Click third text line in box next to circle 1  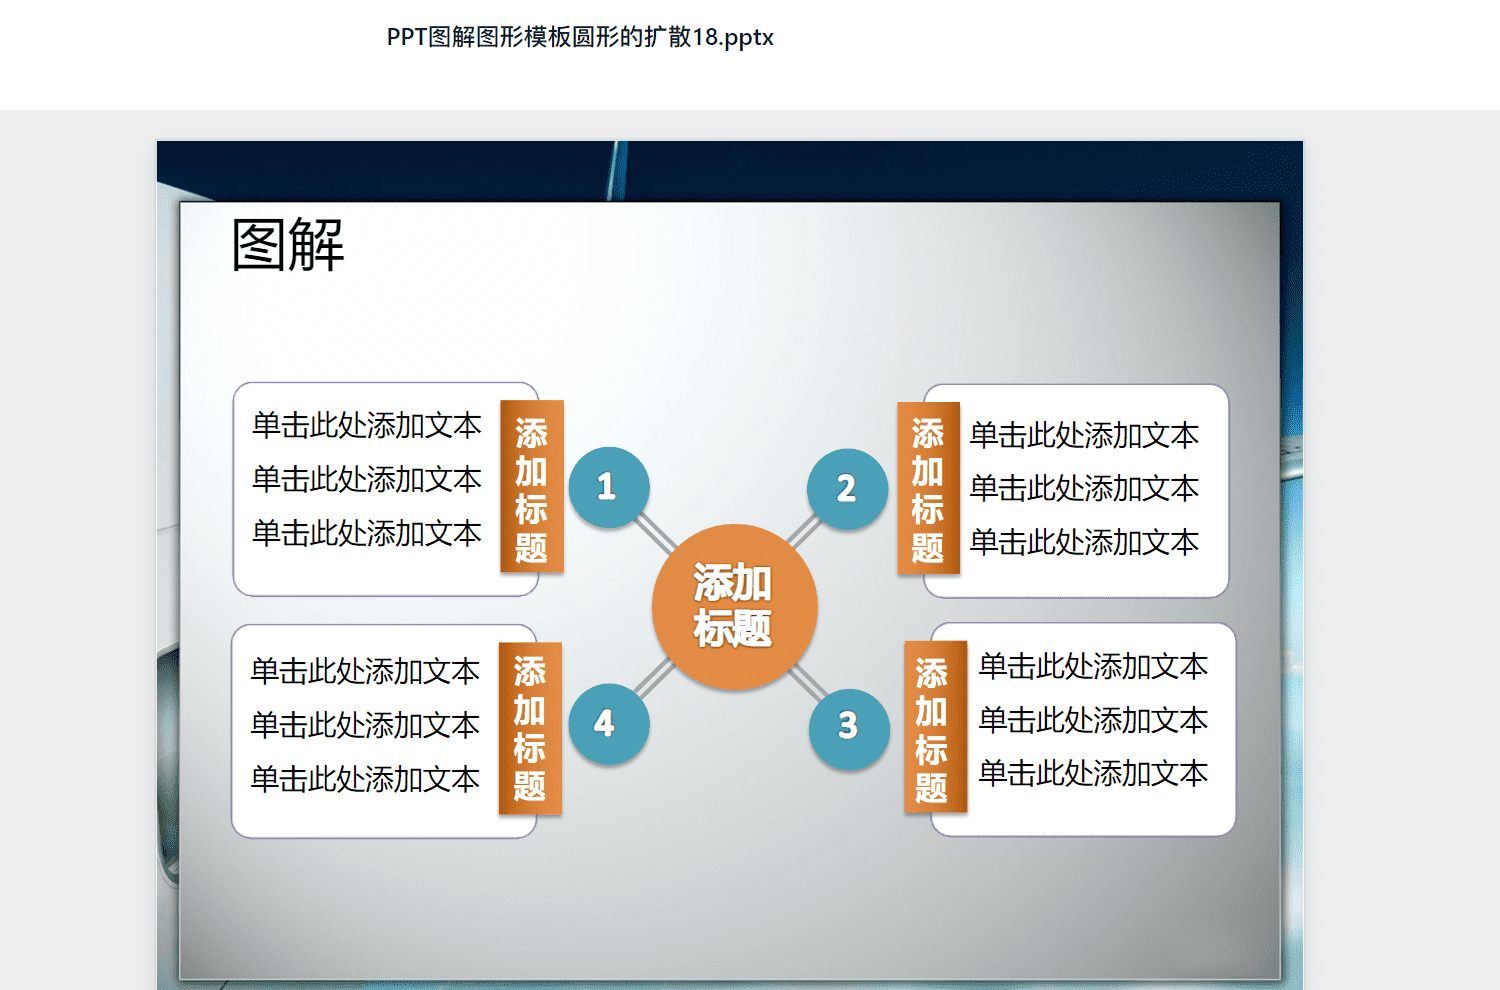(x=367, y=533)
